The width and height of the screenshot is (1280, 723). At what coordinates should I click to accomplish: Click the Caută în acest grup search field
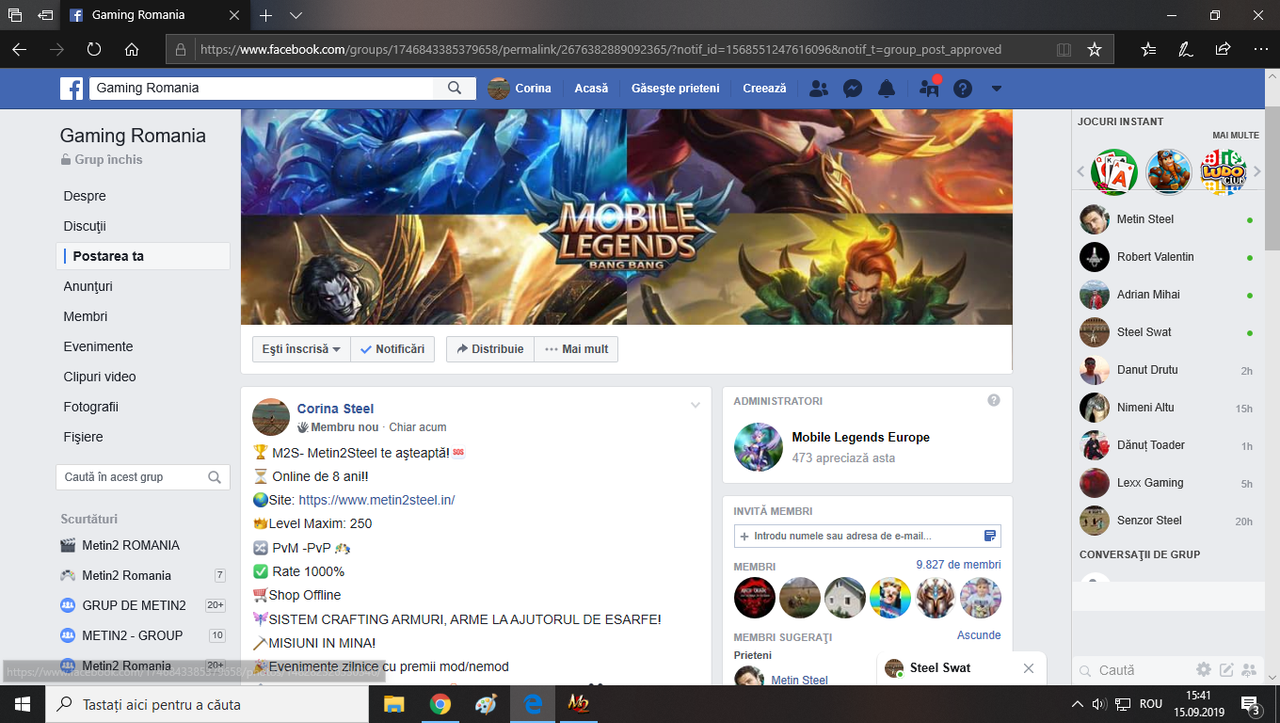coord(143,477)
